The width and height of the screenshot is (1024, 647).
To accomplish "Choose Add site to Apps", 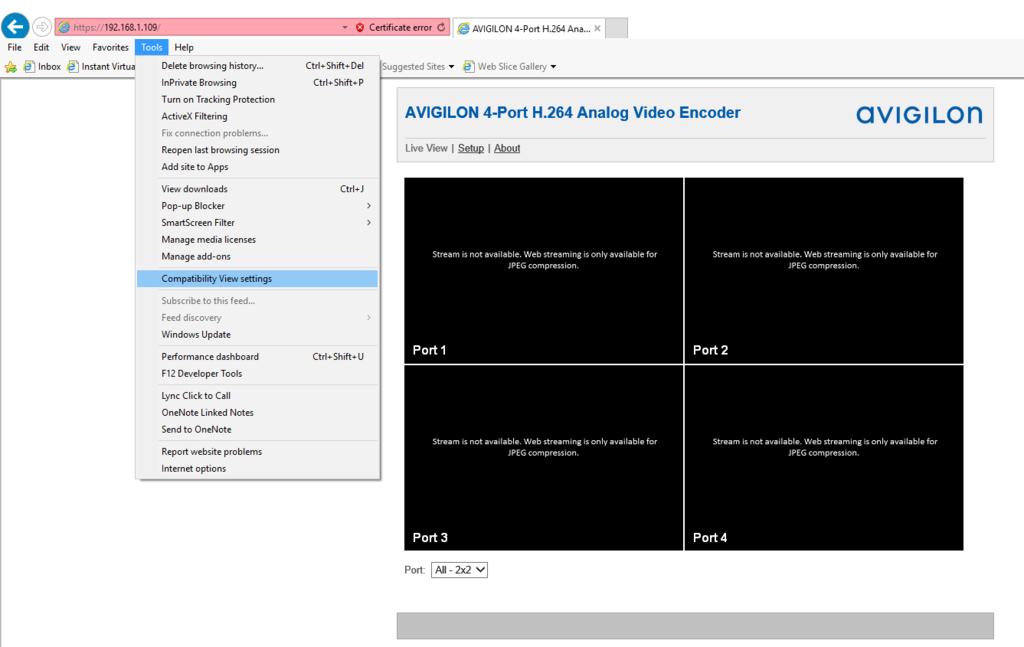I will point(257,167).
